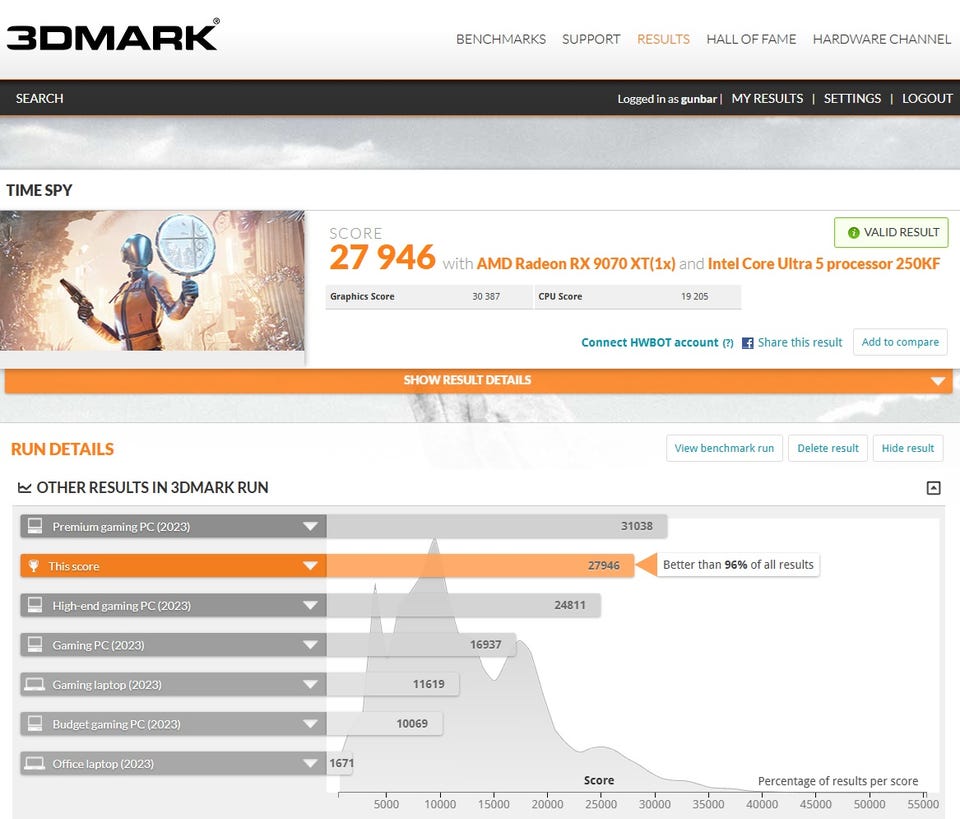
Task: Click the trophy icon on This score
Action: [34, 566]
